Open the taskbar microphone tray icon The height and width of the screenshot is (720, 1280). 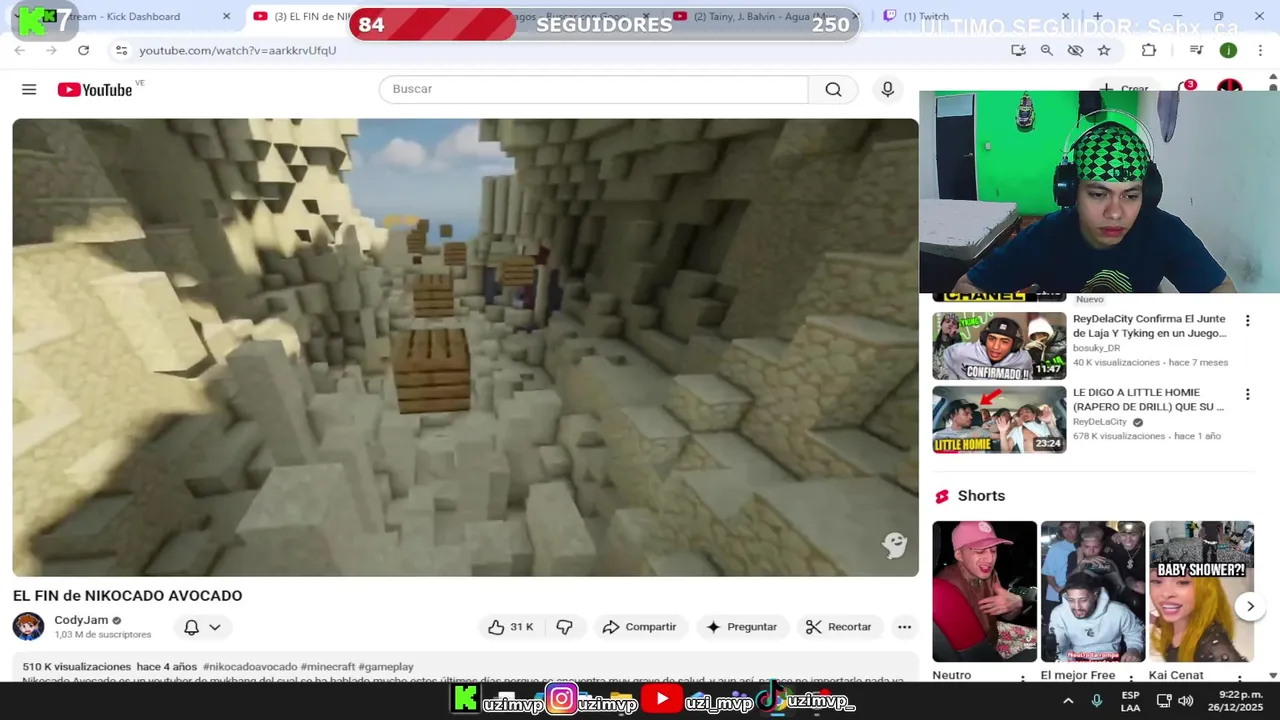(x=1097, y=702)
